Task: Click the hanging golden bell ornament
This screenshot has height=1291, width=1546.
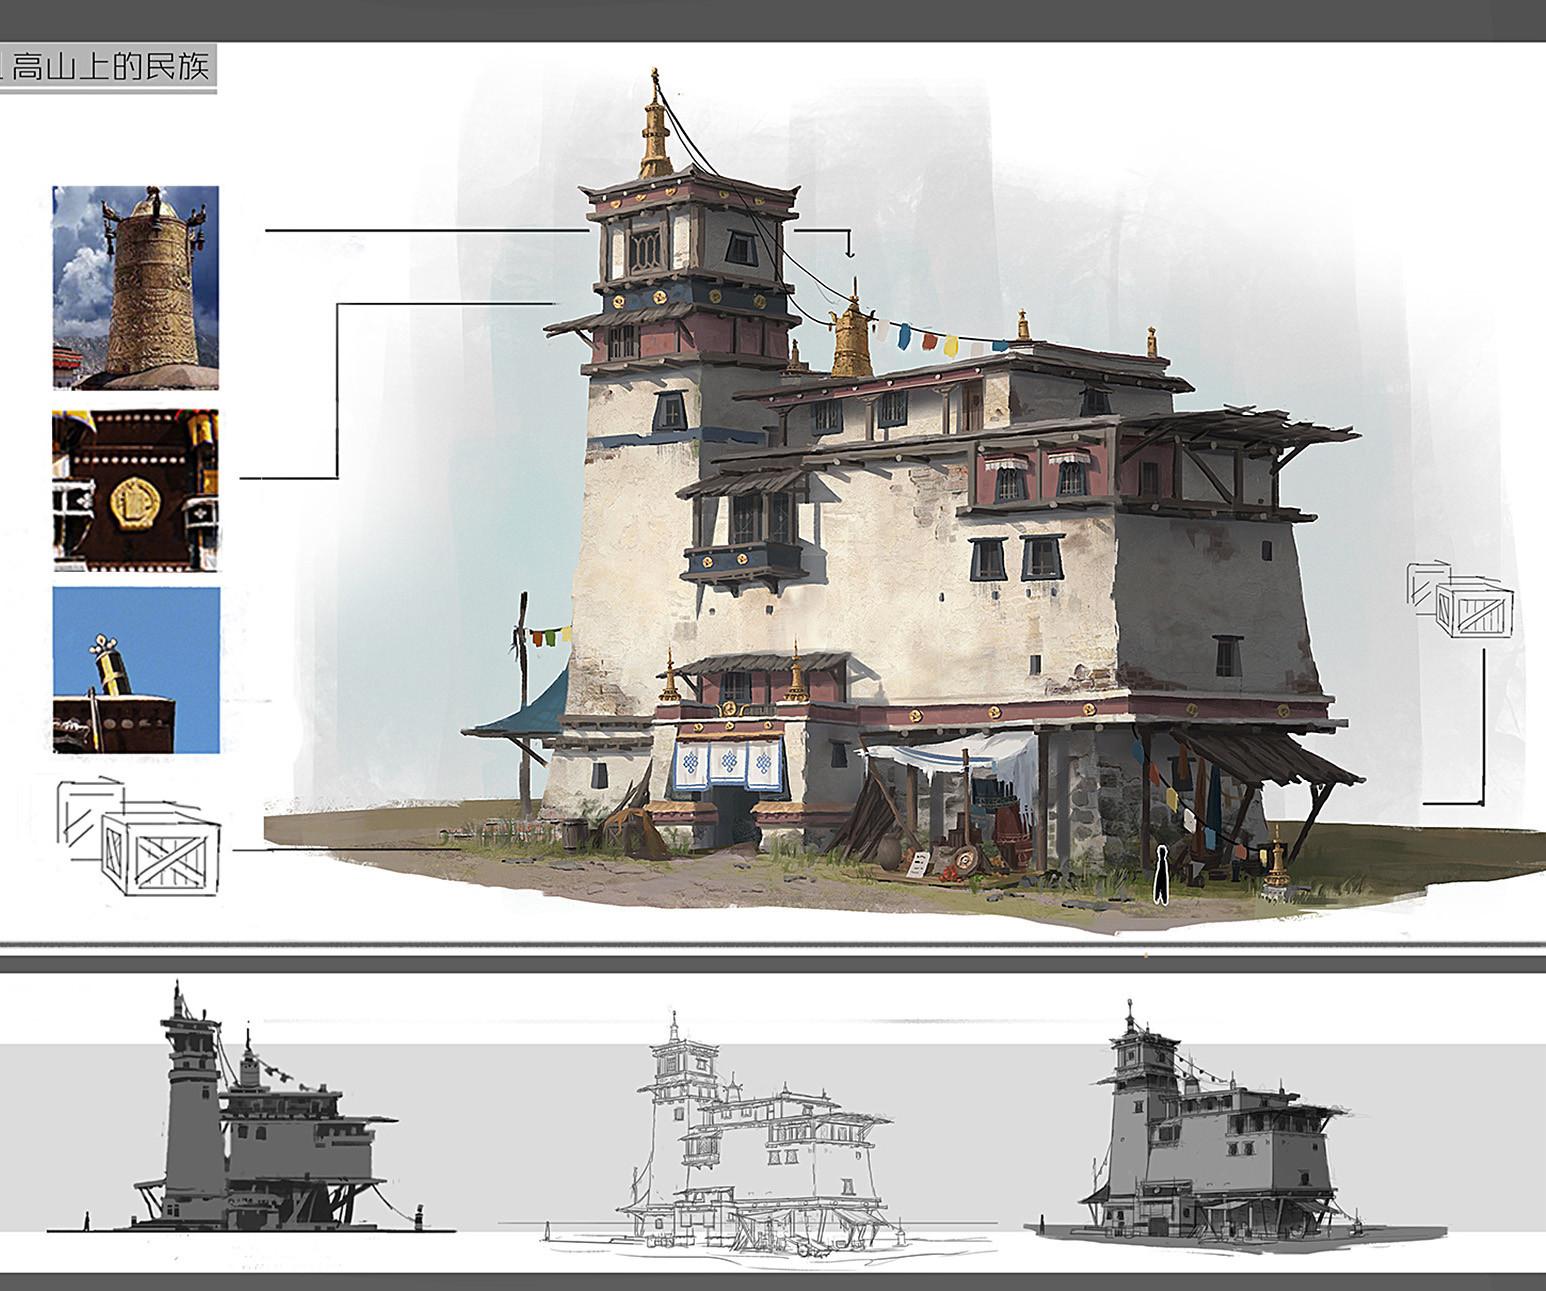Action: pos(853,331)
